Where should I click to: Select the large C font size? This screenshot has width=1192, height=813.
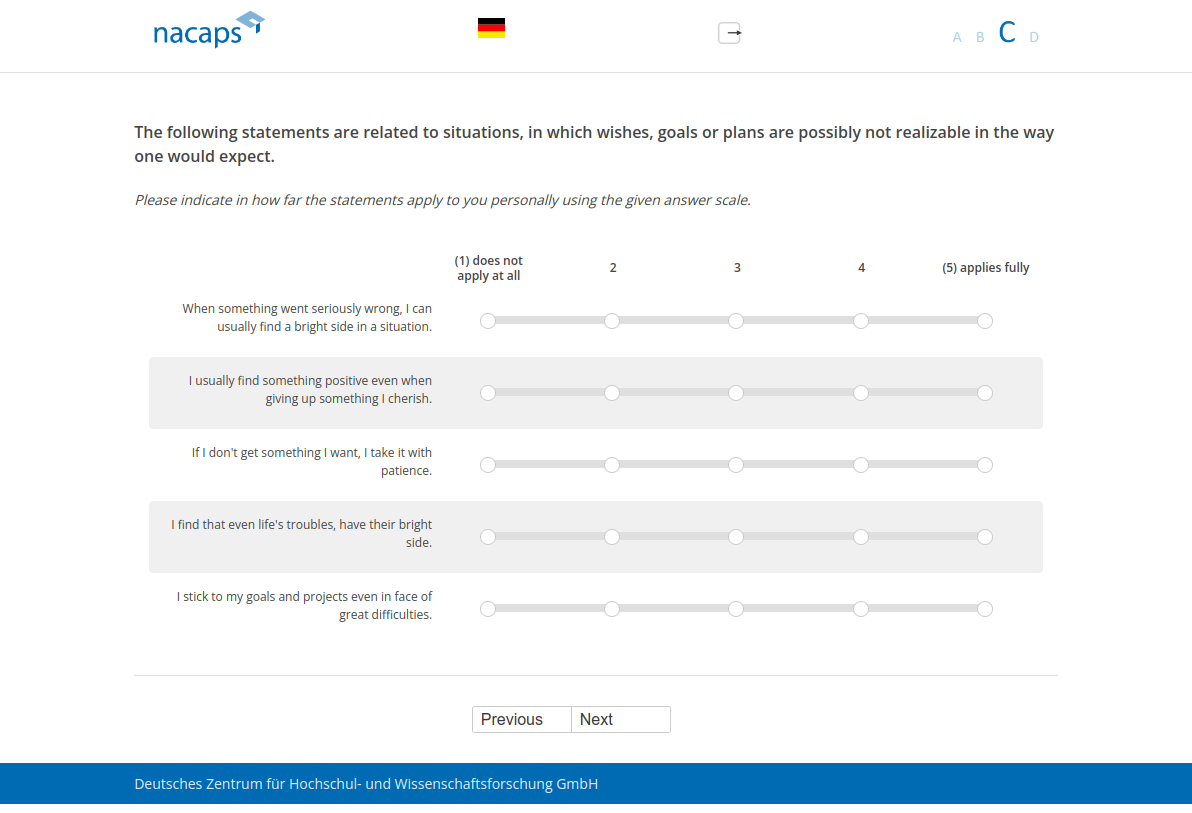pyautogui.click(x=1007, y=33)
